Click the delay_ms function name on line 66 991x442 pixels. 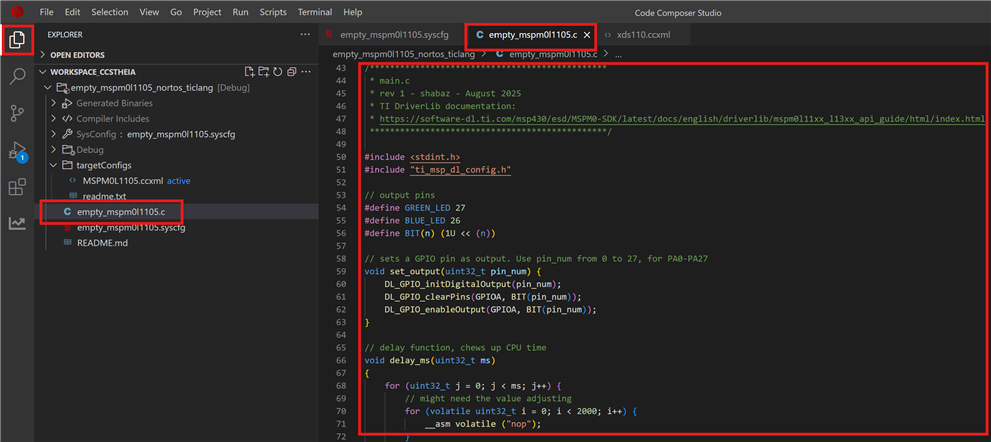tap(409, 361)
